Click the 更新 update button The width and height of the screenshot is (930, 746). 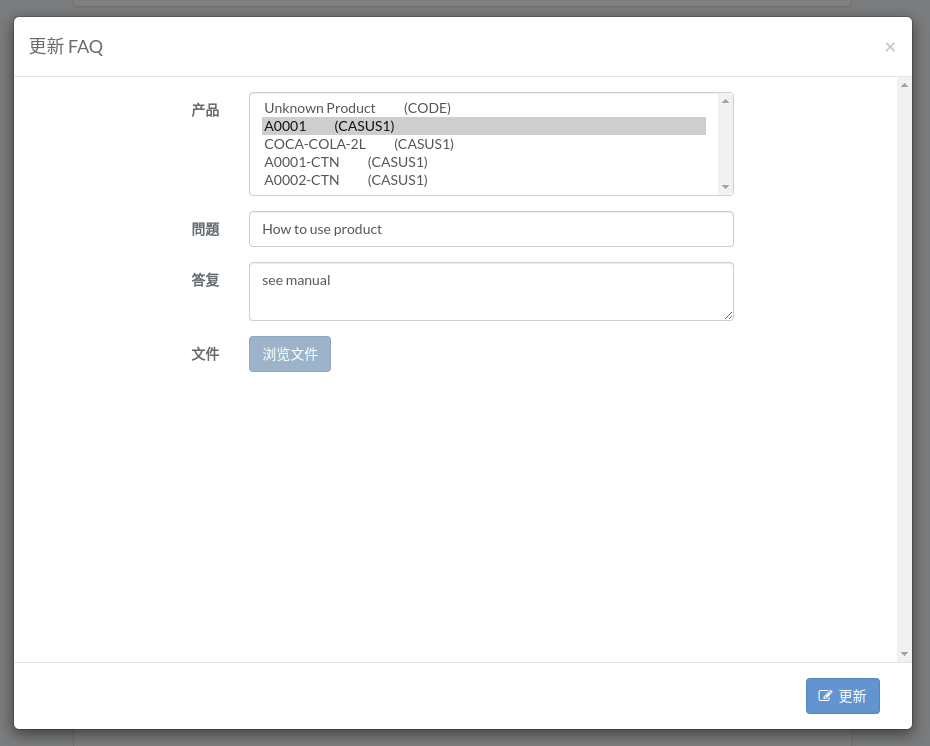click(842, 696)
